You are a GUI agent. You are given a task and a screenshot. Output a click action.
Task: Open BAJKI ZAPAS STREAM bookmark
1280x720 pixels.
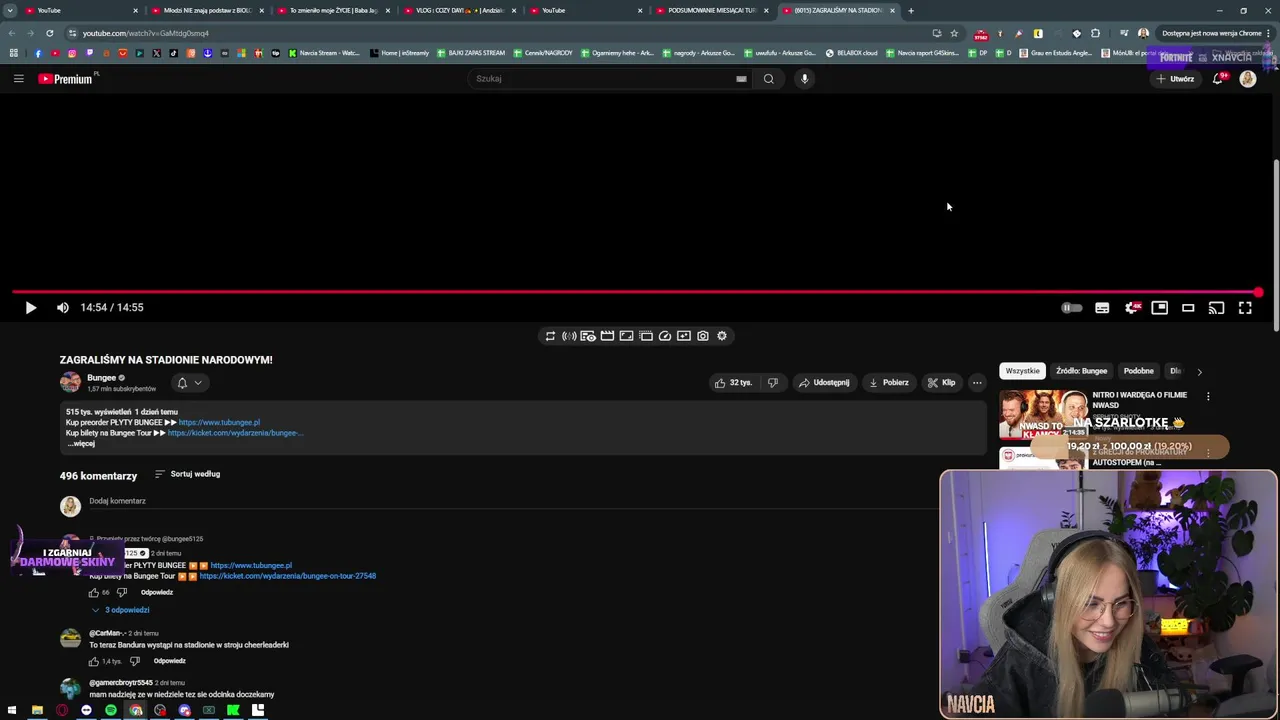(x=471, y=53)
